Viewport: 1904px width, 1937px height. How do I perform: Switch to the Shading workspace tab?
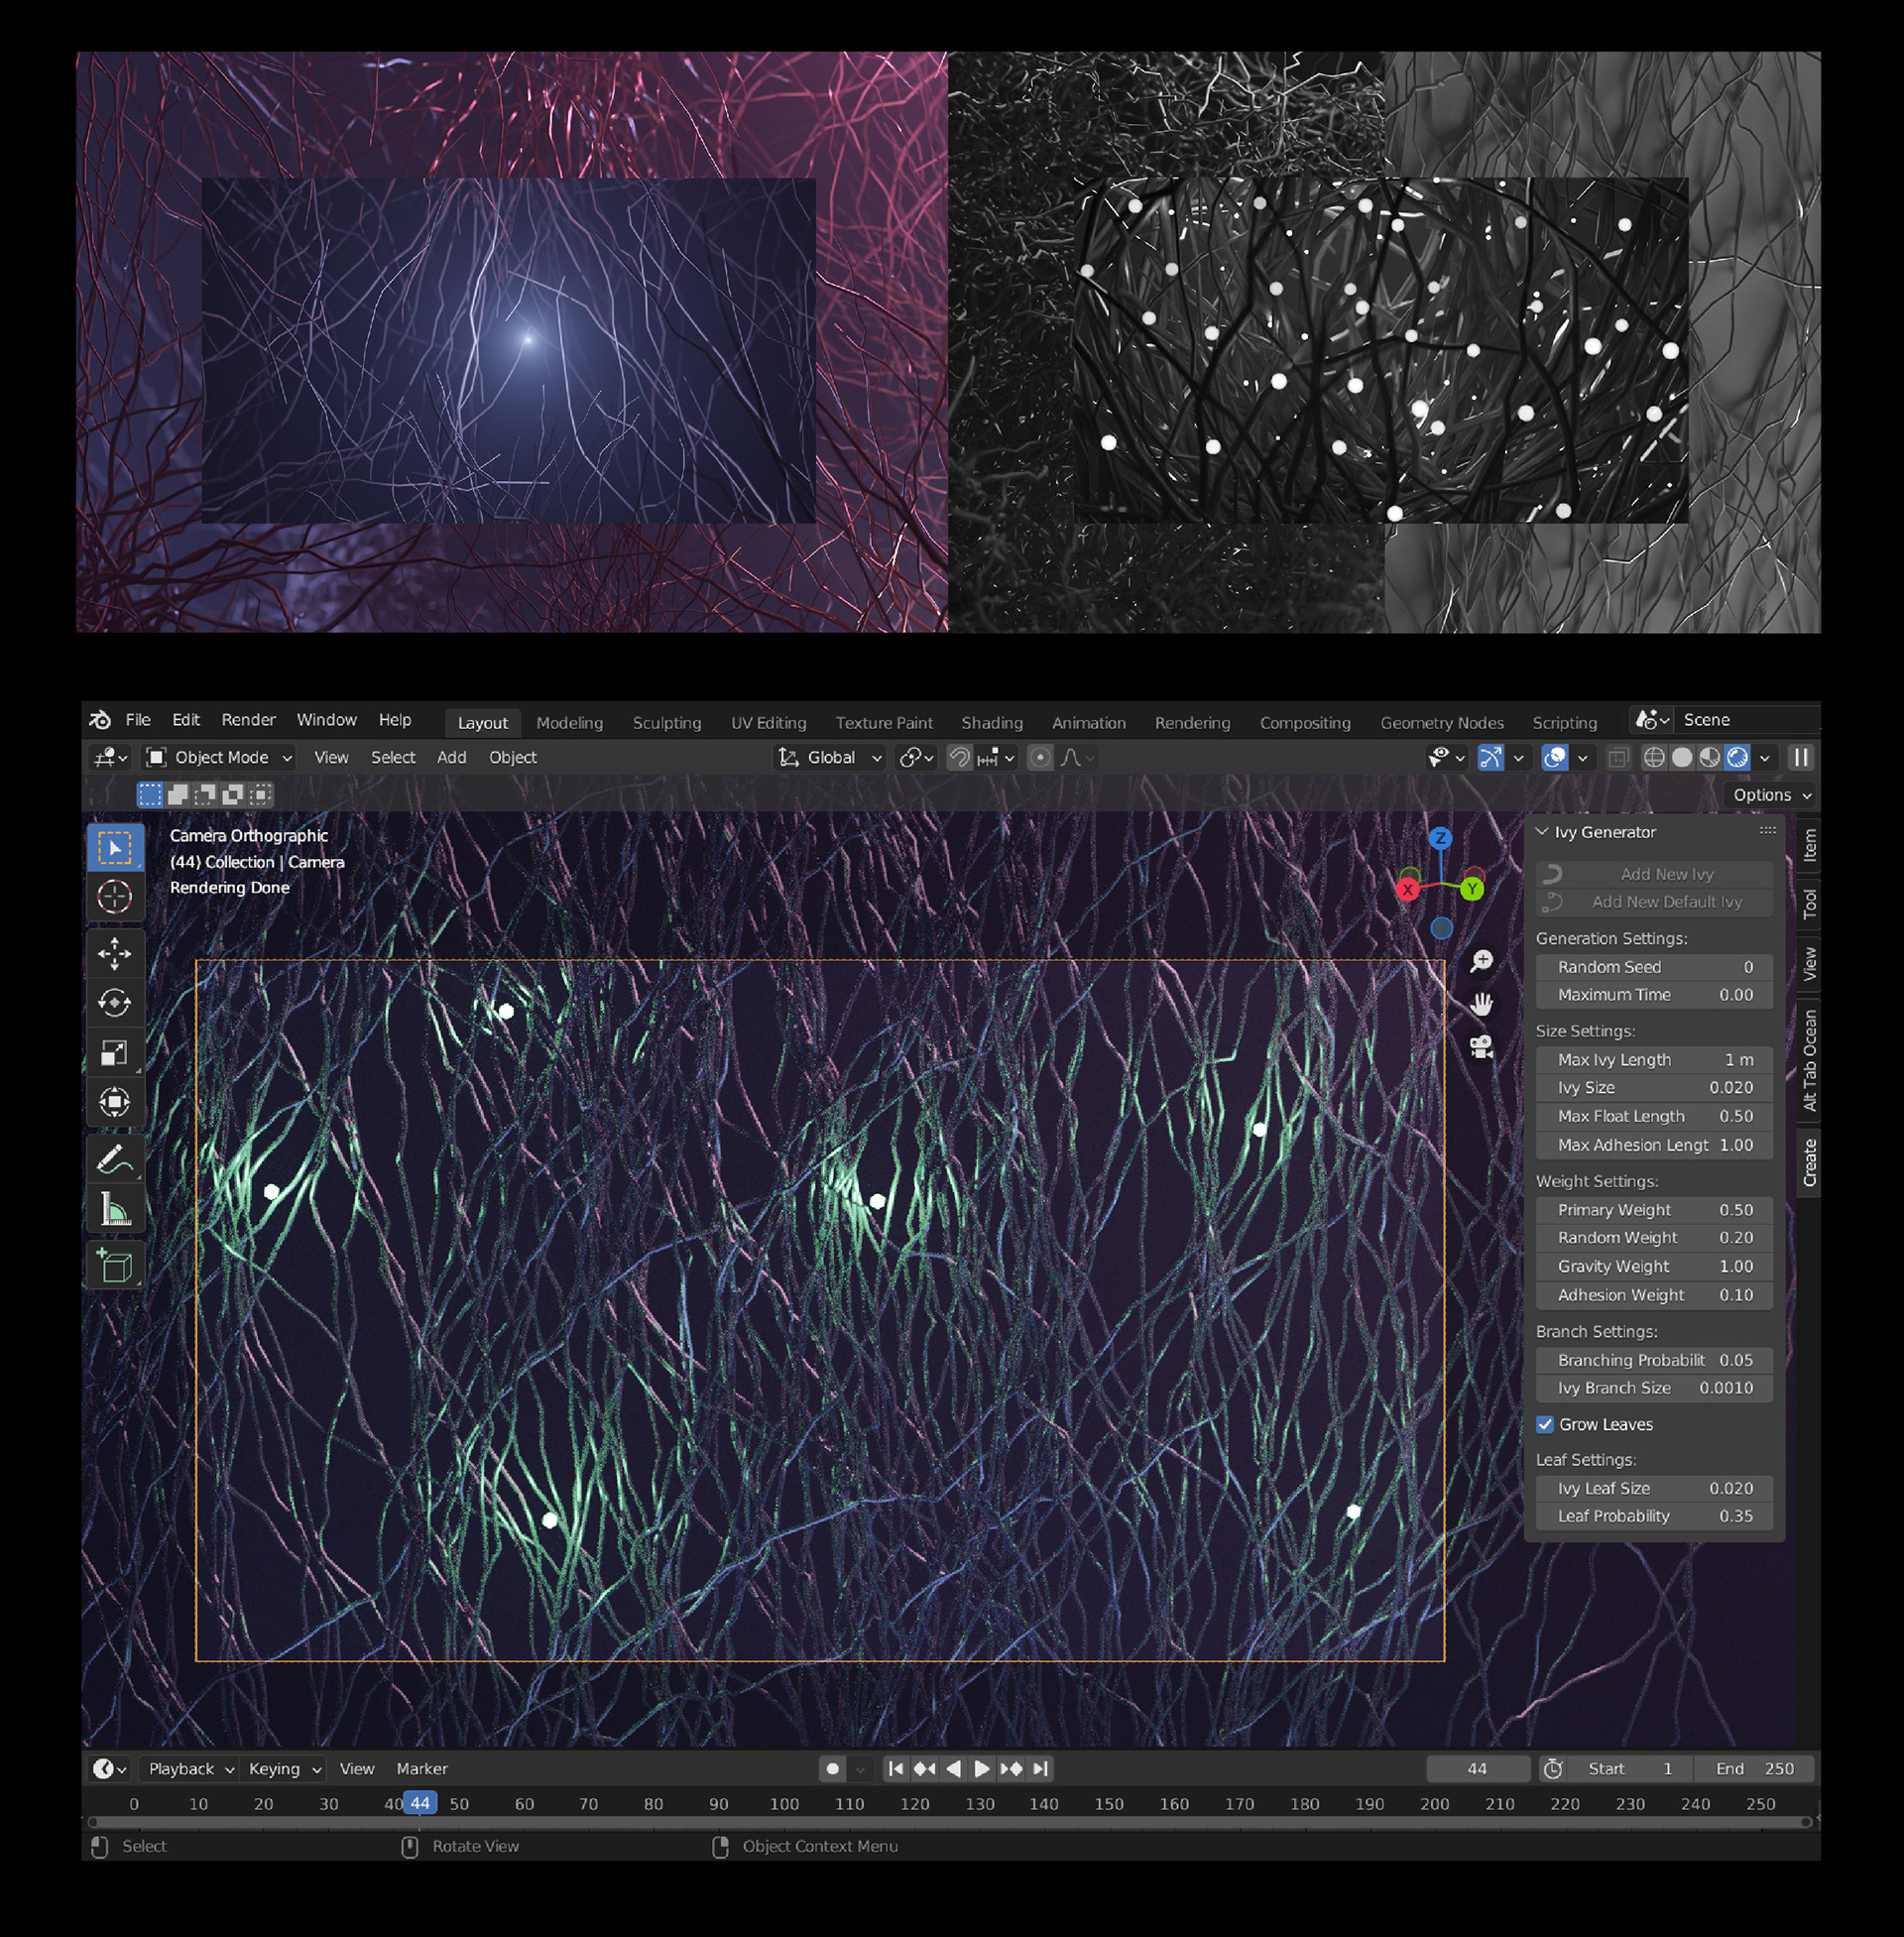pyautogui.click(x=991, y=722)
